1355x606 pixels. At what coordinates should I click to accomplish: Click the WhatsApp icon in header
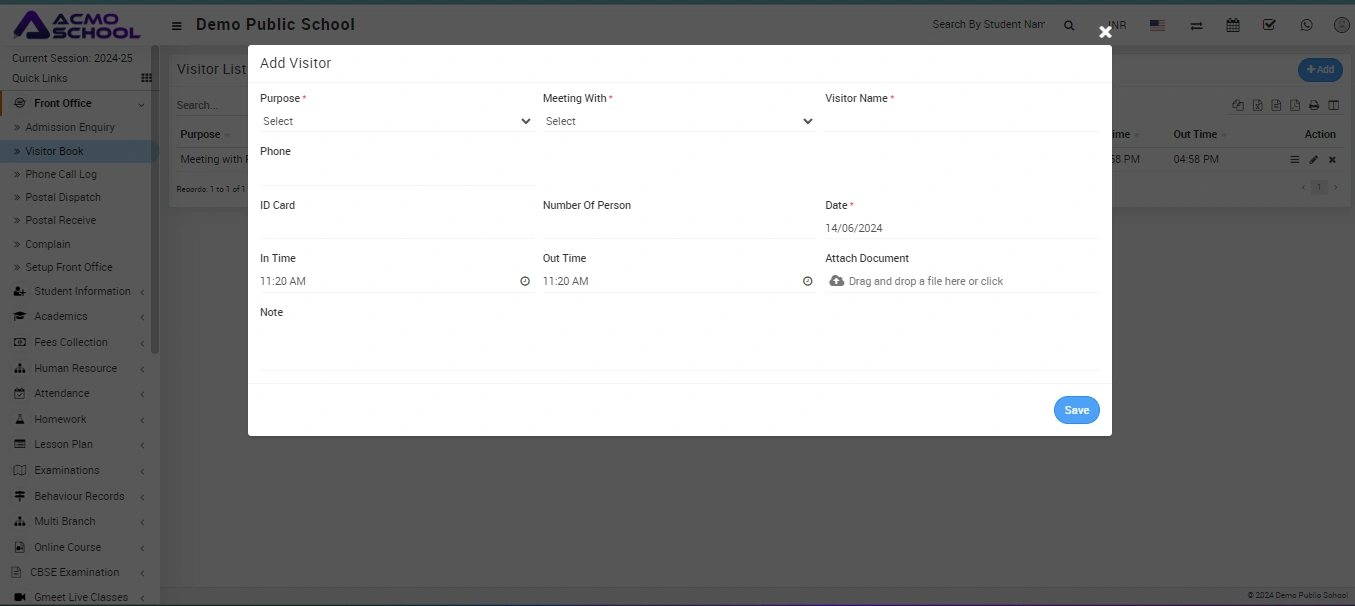coord(1306,25)
